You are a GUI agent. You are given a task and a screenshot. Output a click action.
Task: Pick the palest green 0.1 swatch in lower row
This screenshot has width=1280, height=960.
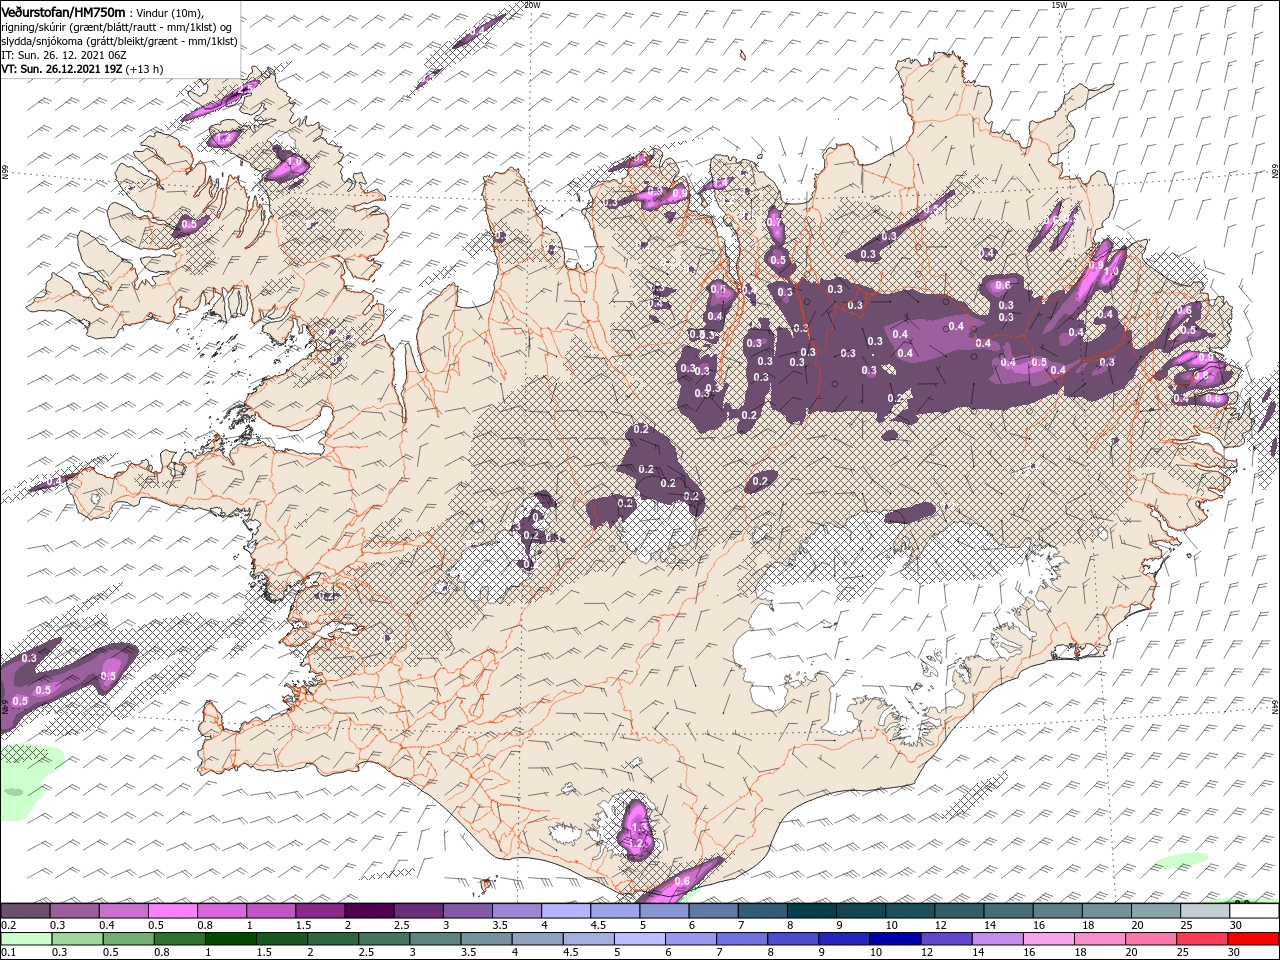point(25,939)
